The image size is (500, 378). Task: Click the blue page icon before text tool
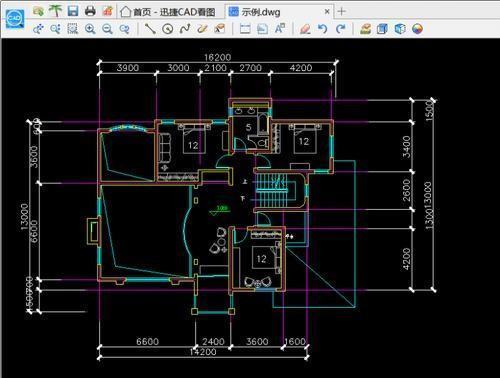tap(263, 29)
